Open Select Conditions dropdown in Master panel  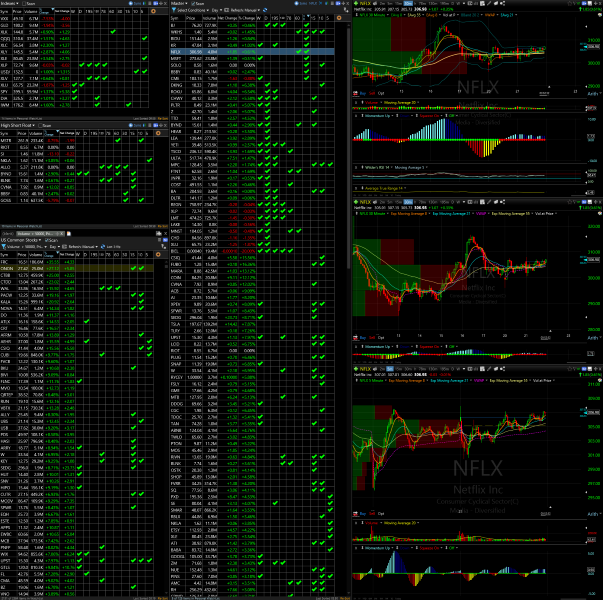(193, 10)
